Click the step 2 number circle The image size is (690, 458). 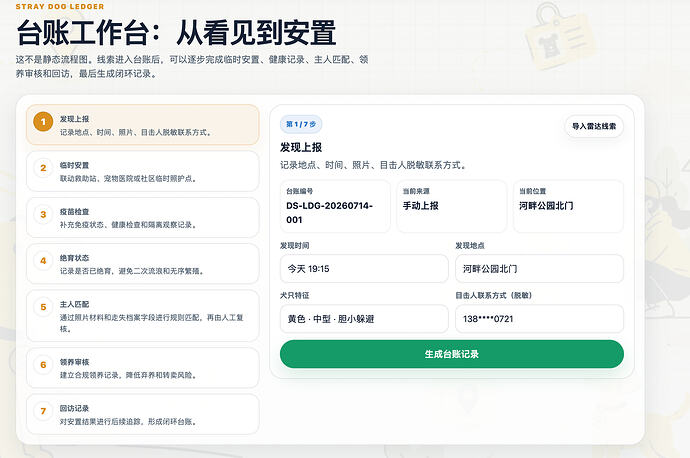pos(43,168)
